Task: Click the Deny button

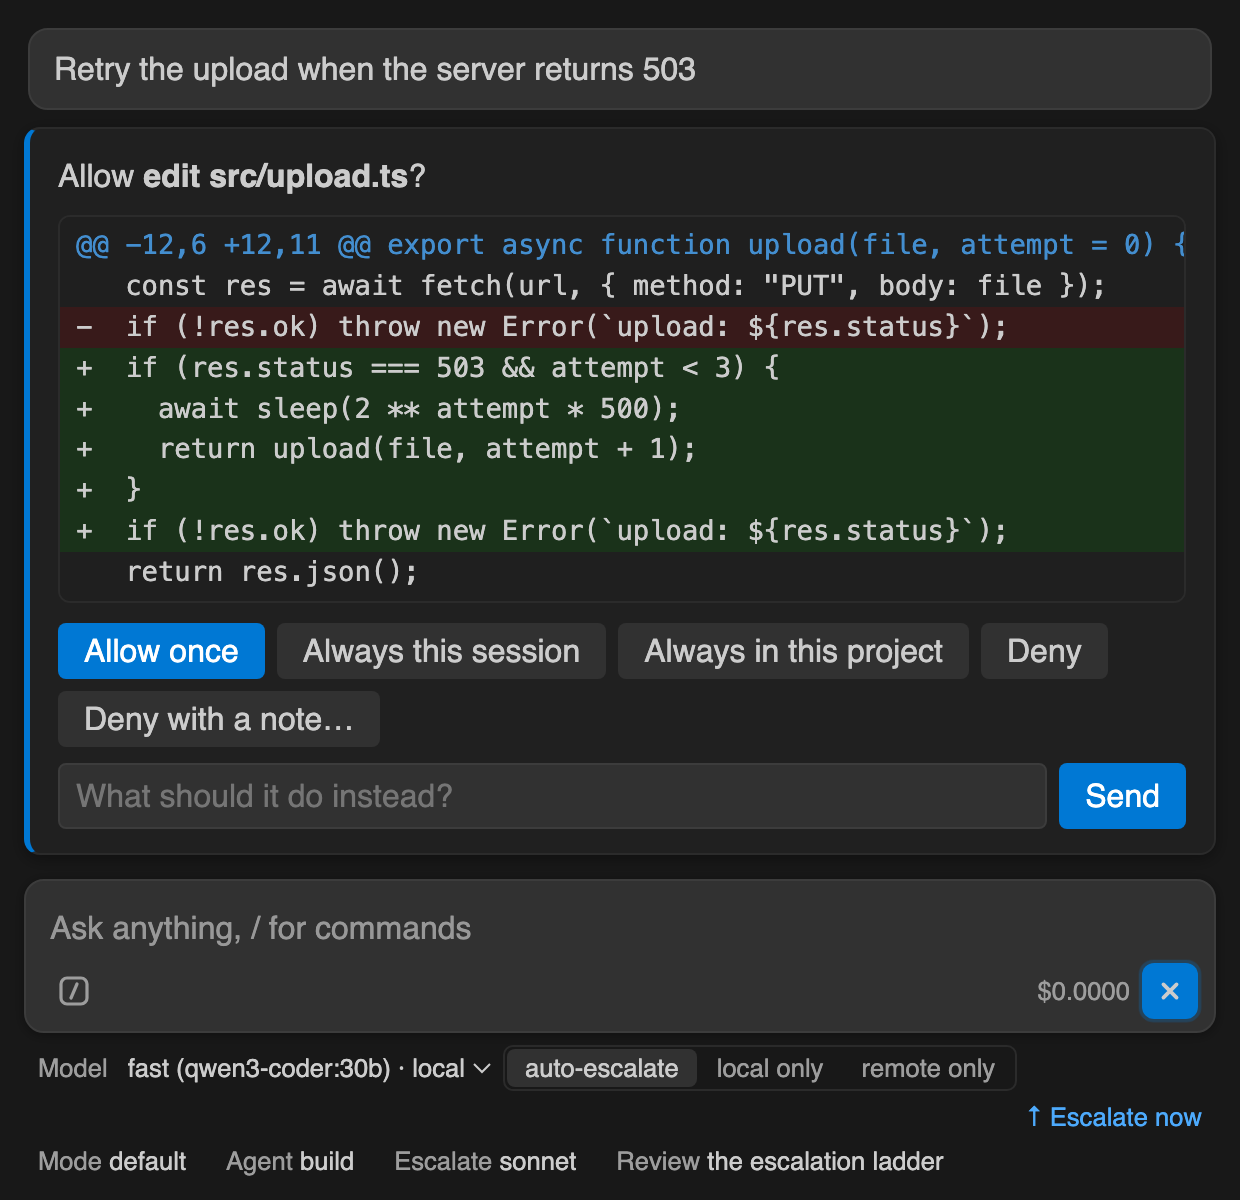Action: point(1044,651)
